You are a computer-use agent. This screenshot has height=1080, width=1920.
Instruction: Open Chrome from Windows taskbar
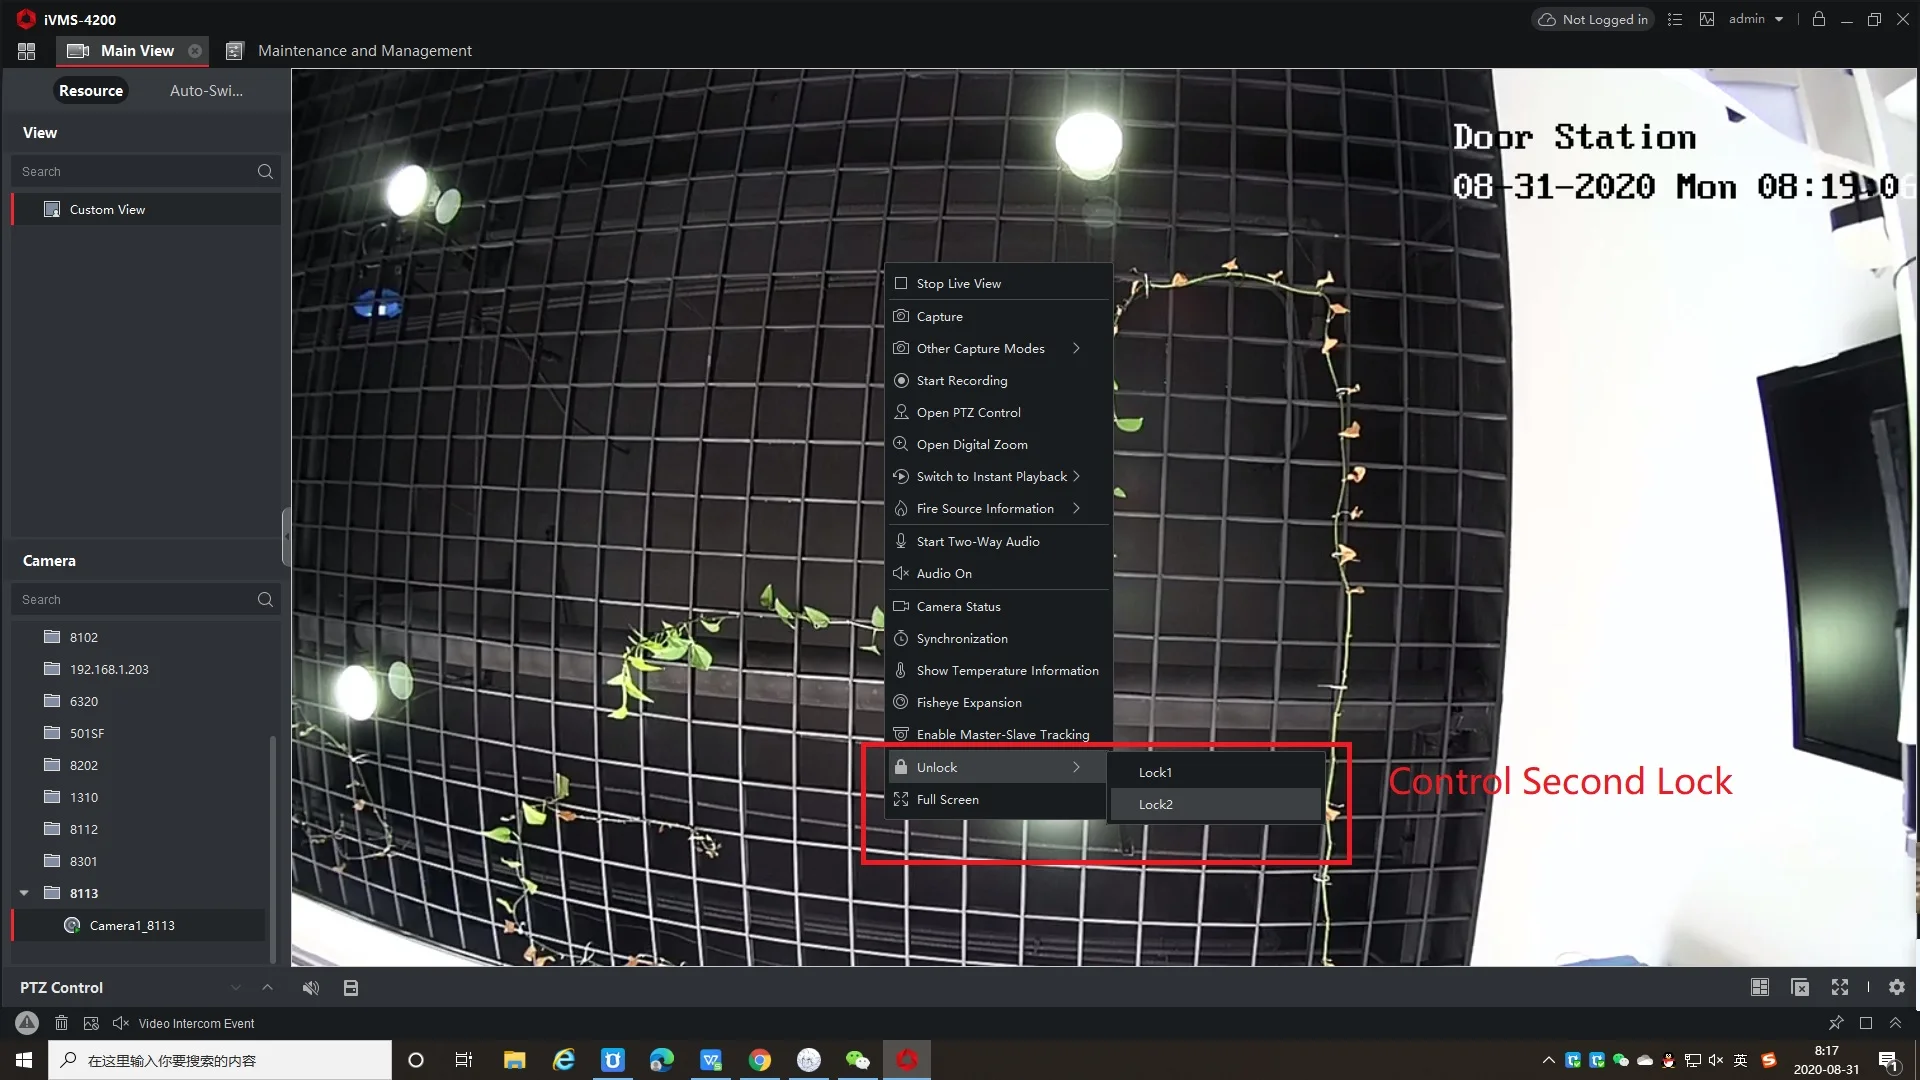[x=760, y=1060]
